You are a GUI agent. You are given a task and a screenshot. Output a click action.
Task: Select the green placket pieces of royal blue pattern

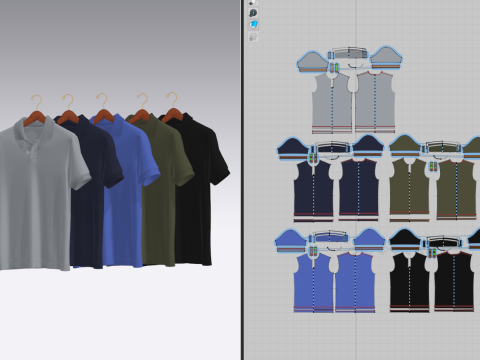click(313, 252)
